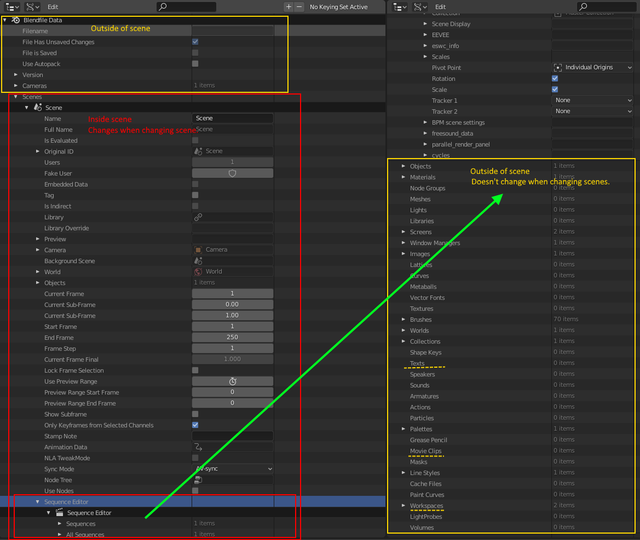The image size is (640, 540).
Task: Click the End Frame value 250
Action: tap(233, 337)
